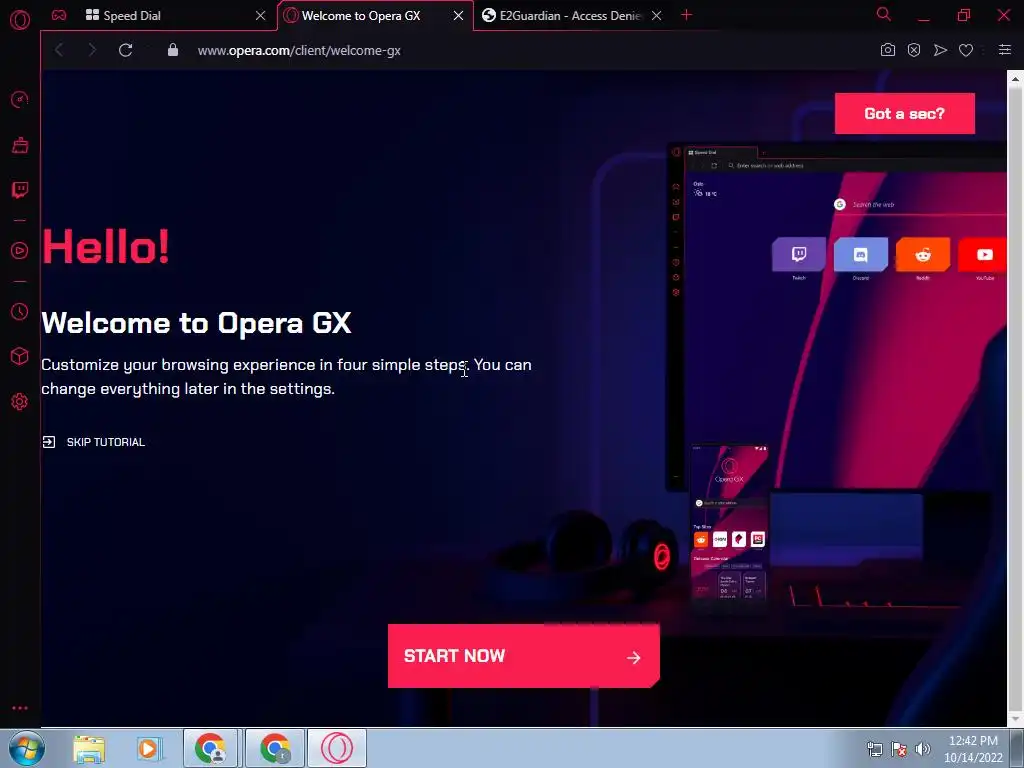Close the Speed Dial tab

(261, 16)
